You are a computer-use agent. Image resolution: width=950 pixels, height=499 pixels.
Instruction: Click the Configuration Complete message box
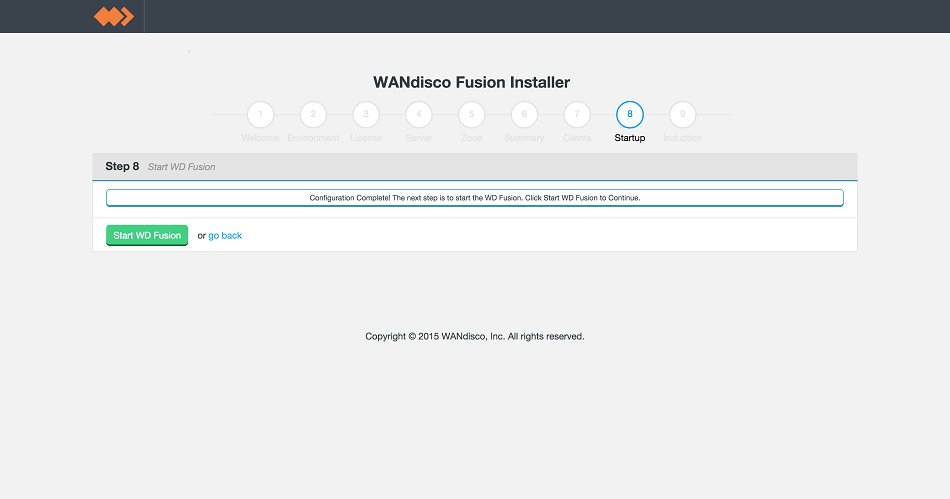pyautogui.click(x=475, y=198)
